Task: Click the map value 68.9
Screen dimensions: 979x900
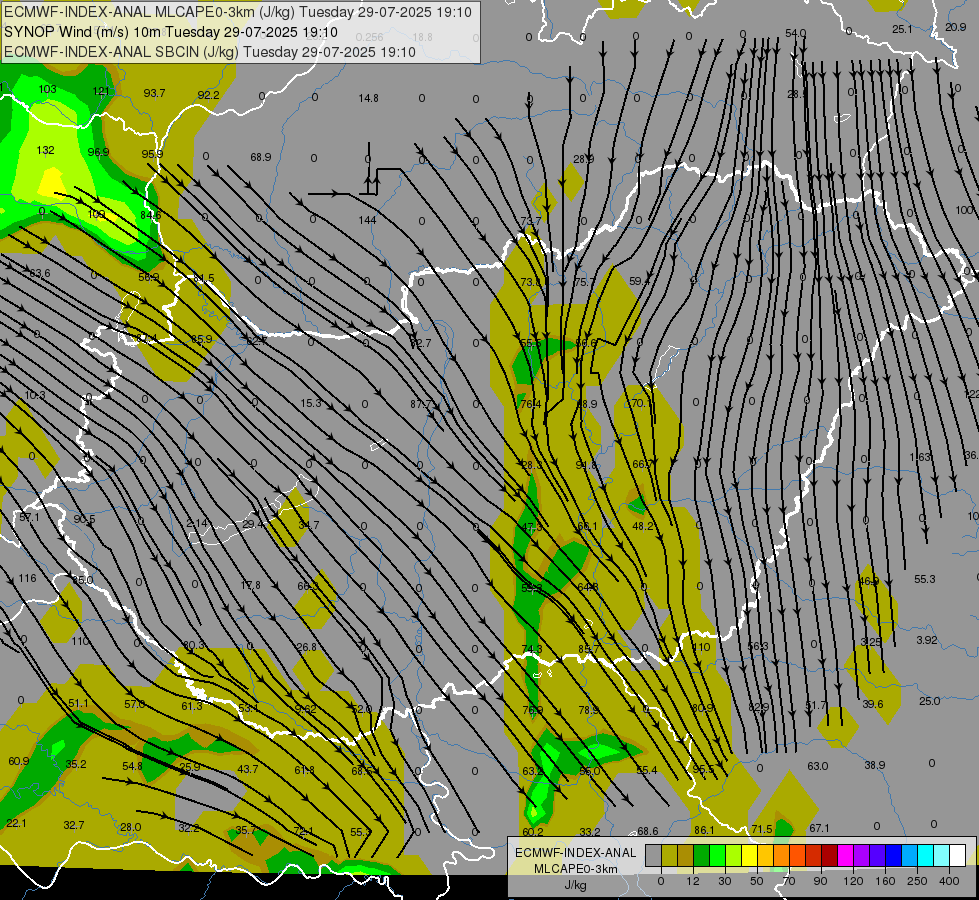Action: tap(261, 157)
